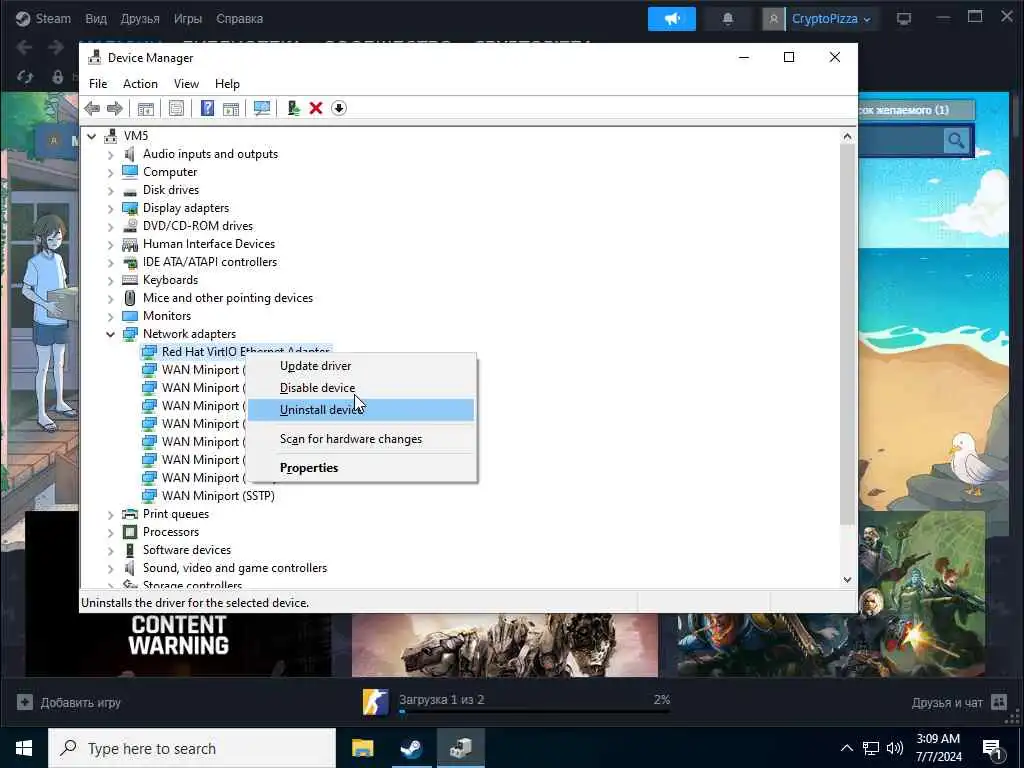The width and height of the screenshot is (1024, 768).
Task: Choose Properties from context menu
Action: [361, 468]
